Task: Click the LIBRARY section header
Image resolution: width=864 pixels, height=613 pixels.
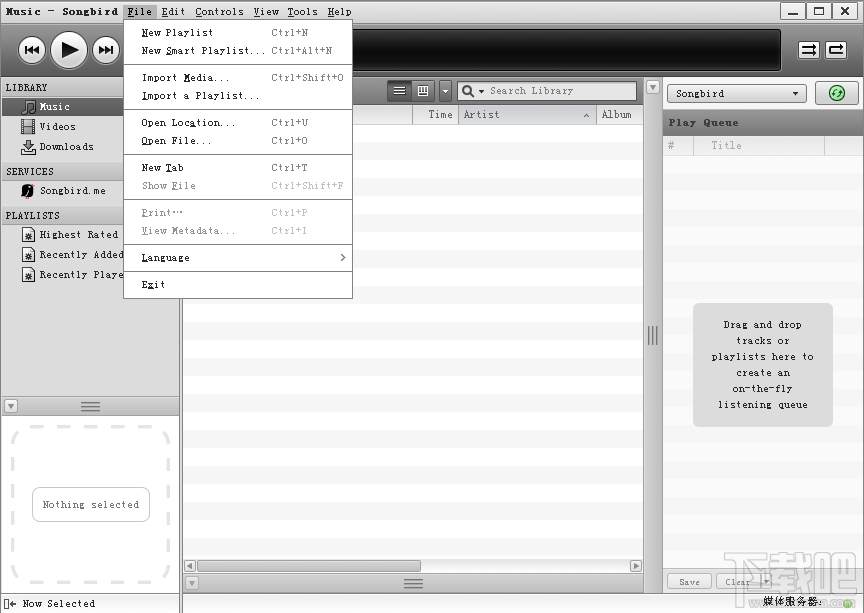Action: click(x=62, y=88)
